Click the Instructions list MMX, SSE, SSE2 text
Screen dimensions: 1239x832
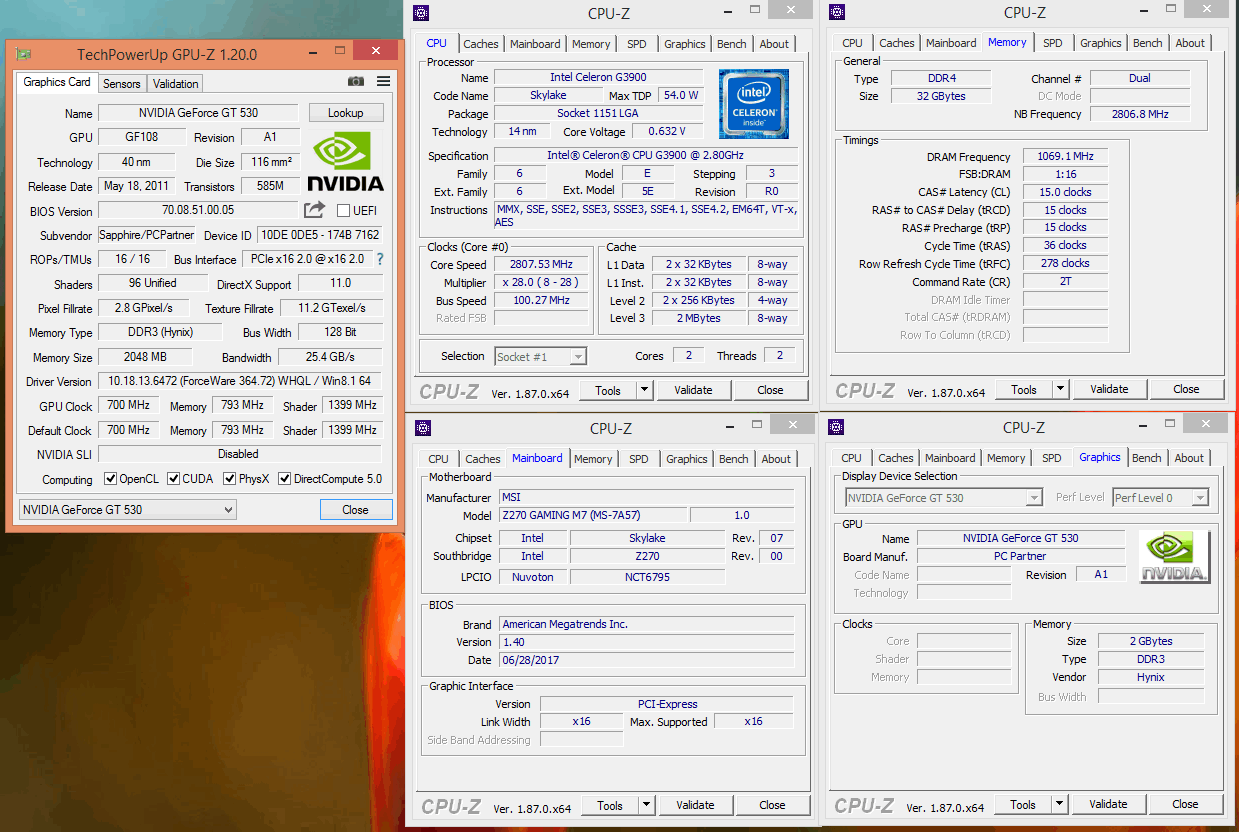(647, 215)
